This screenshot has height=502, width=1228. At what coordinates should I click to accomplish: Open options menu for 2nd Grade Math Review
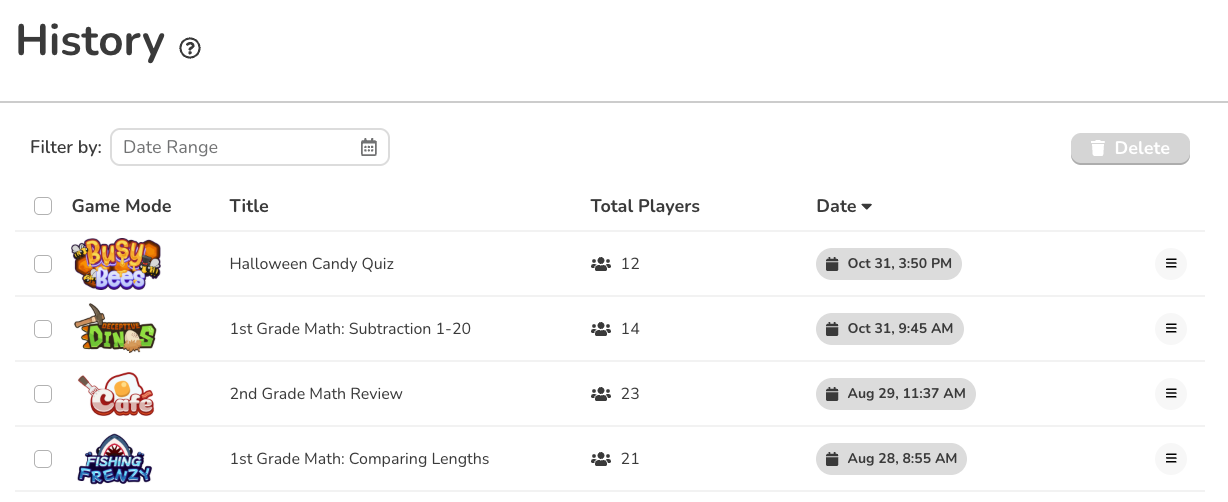[x=1171, y=394]
